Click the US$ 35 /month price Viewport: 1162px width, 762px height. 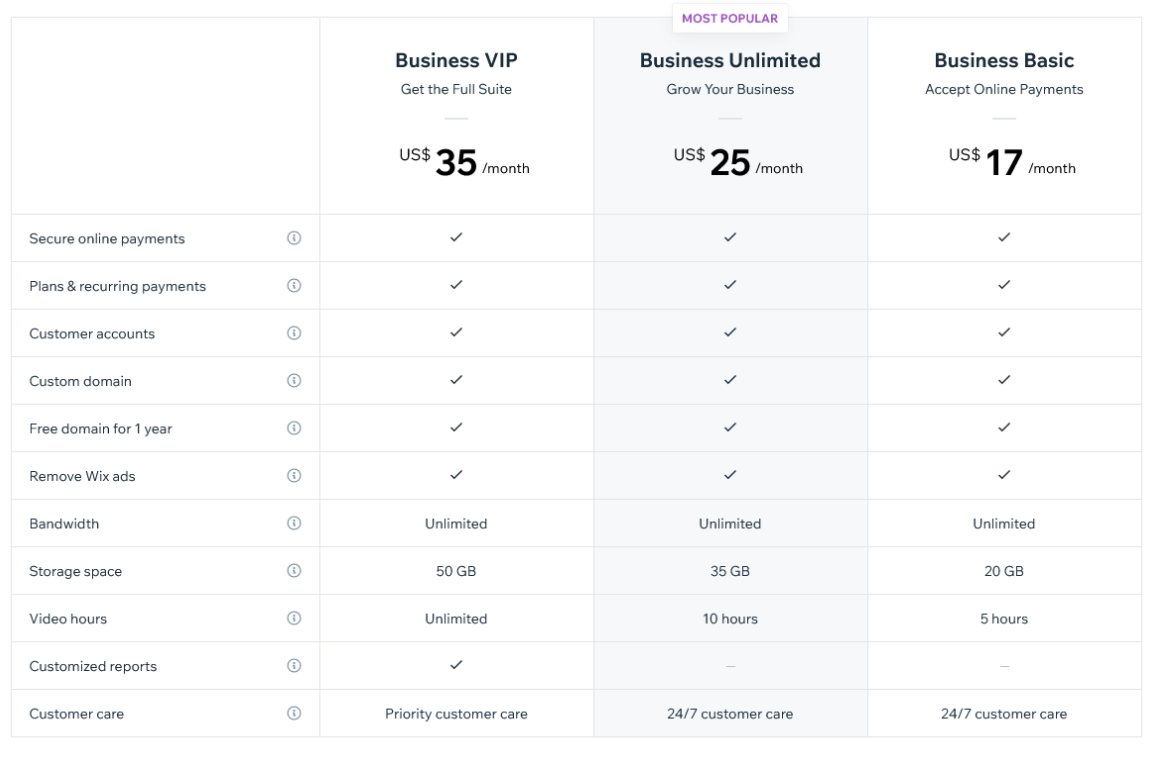point(456,162)
